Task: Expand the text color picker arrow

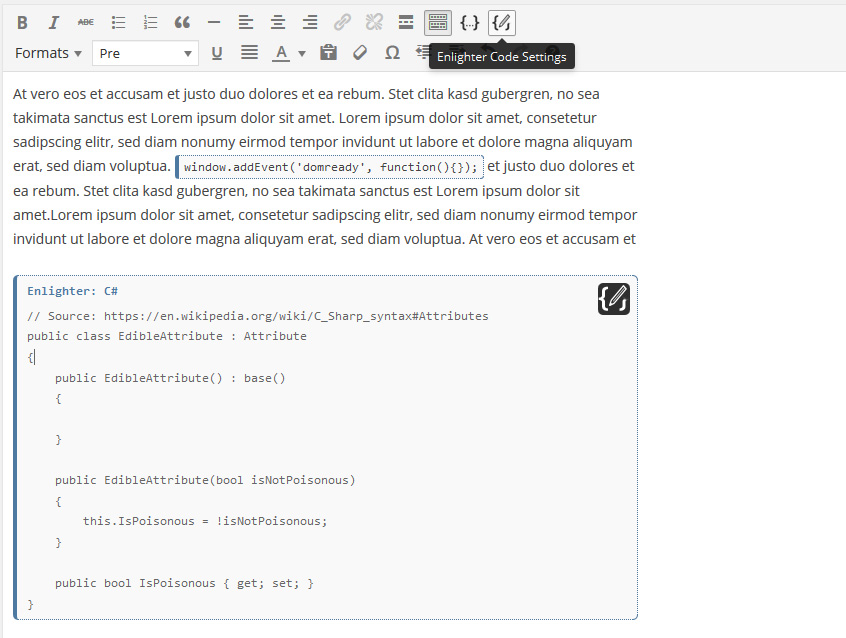Action: [x=302, y=53]
